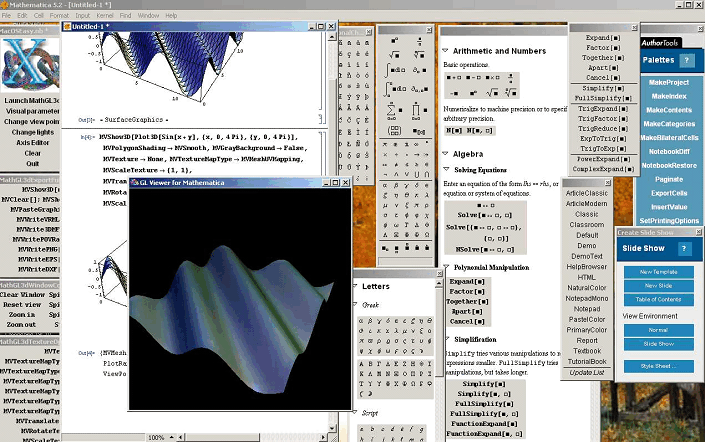Insert the superscript power template in the input palette
This screenshot has height=442, width=705.
(394, 40)
